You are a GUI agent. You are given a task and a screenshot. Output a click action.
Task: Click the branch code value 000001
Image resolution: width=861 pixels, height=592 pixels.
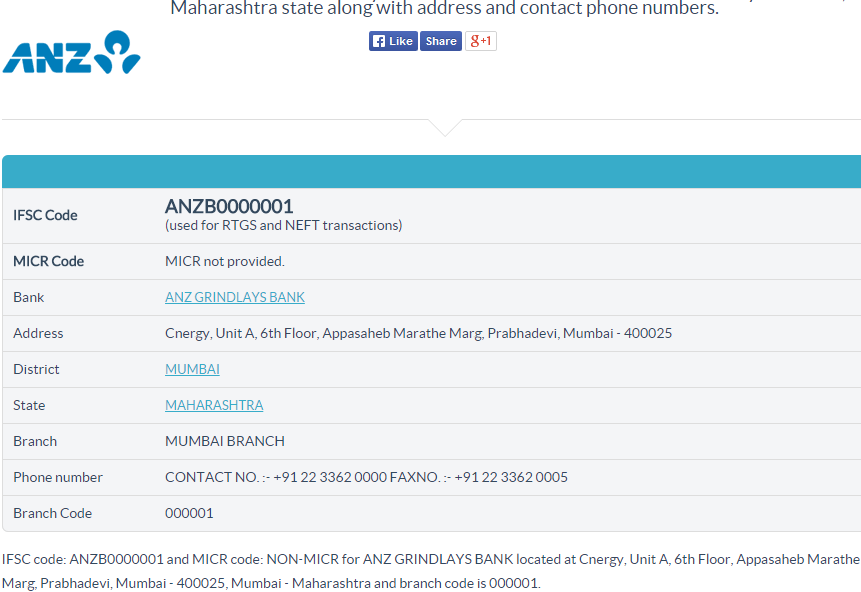[x=189, y=513]
